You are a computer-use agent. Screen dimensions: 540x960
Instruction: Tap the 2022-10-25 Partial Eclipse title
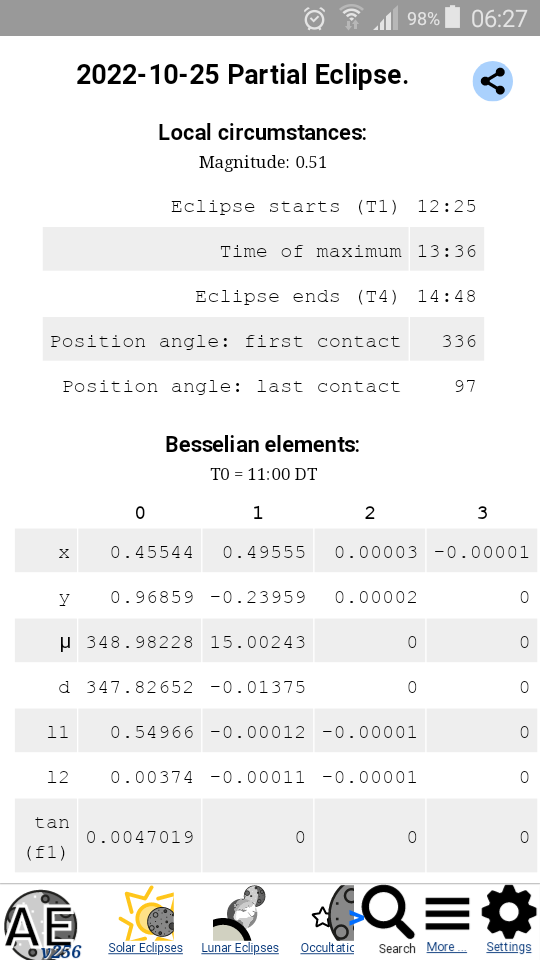click(242, 75)
